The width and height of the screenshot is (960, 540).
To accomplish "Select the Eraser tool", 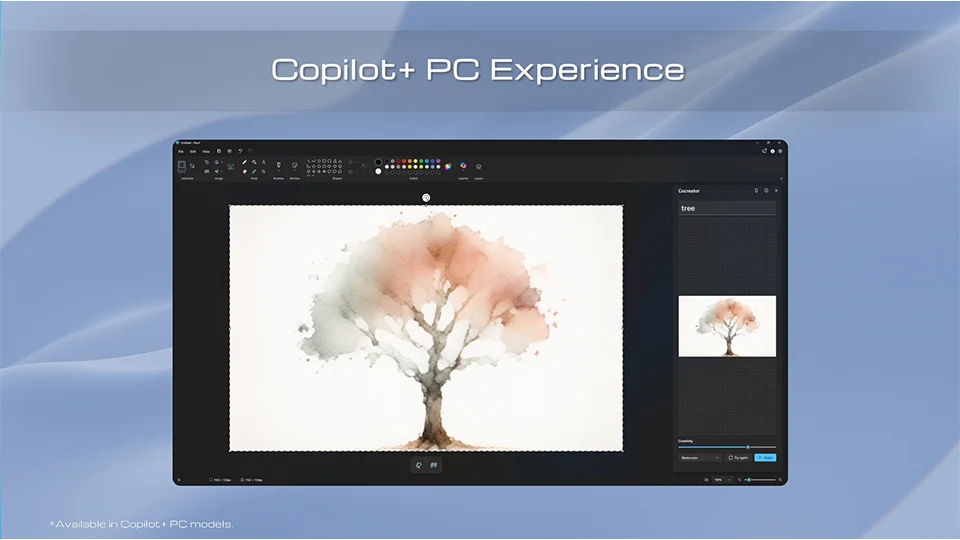I will (244, 171).
